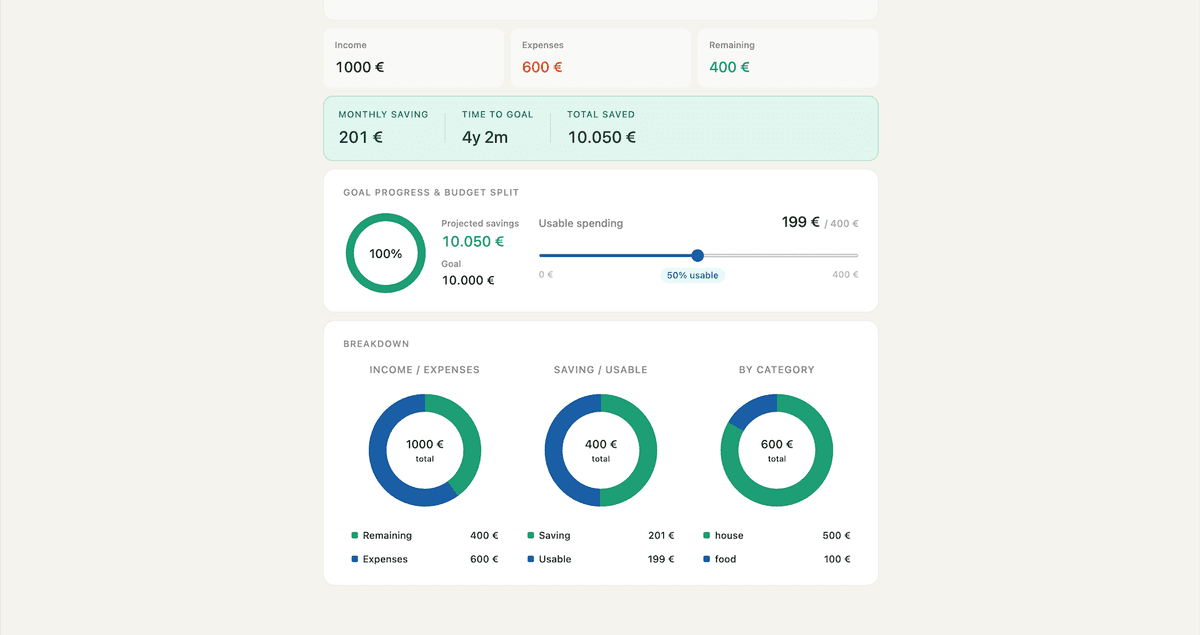Click the Remaining card showing 400 €
Screen dimensions: 1200x635
(788, 58)
